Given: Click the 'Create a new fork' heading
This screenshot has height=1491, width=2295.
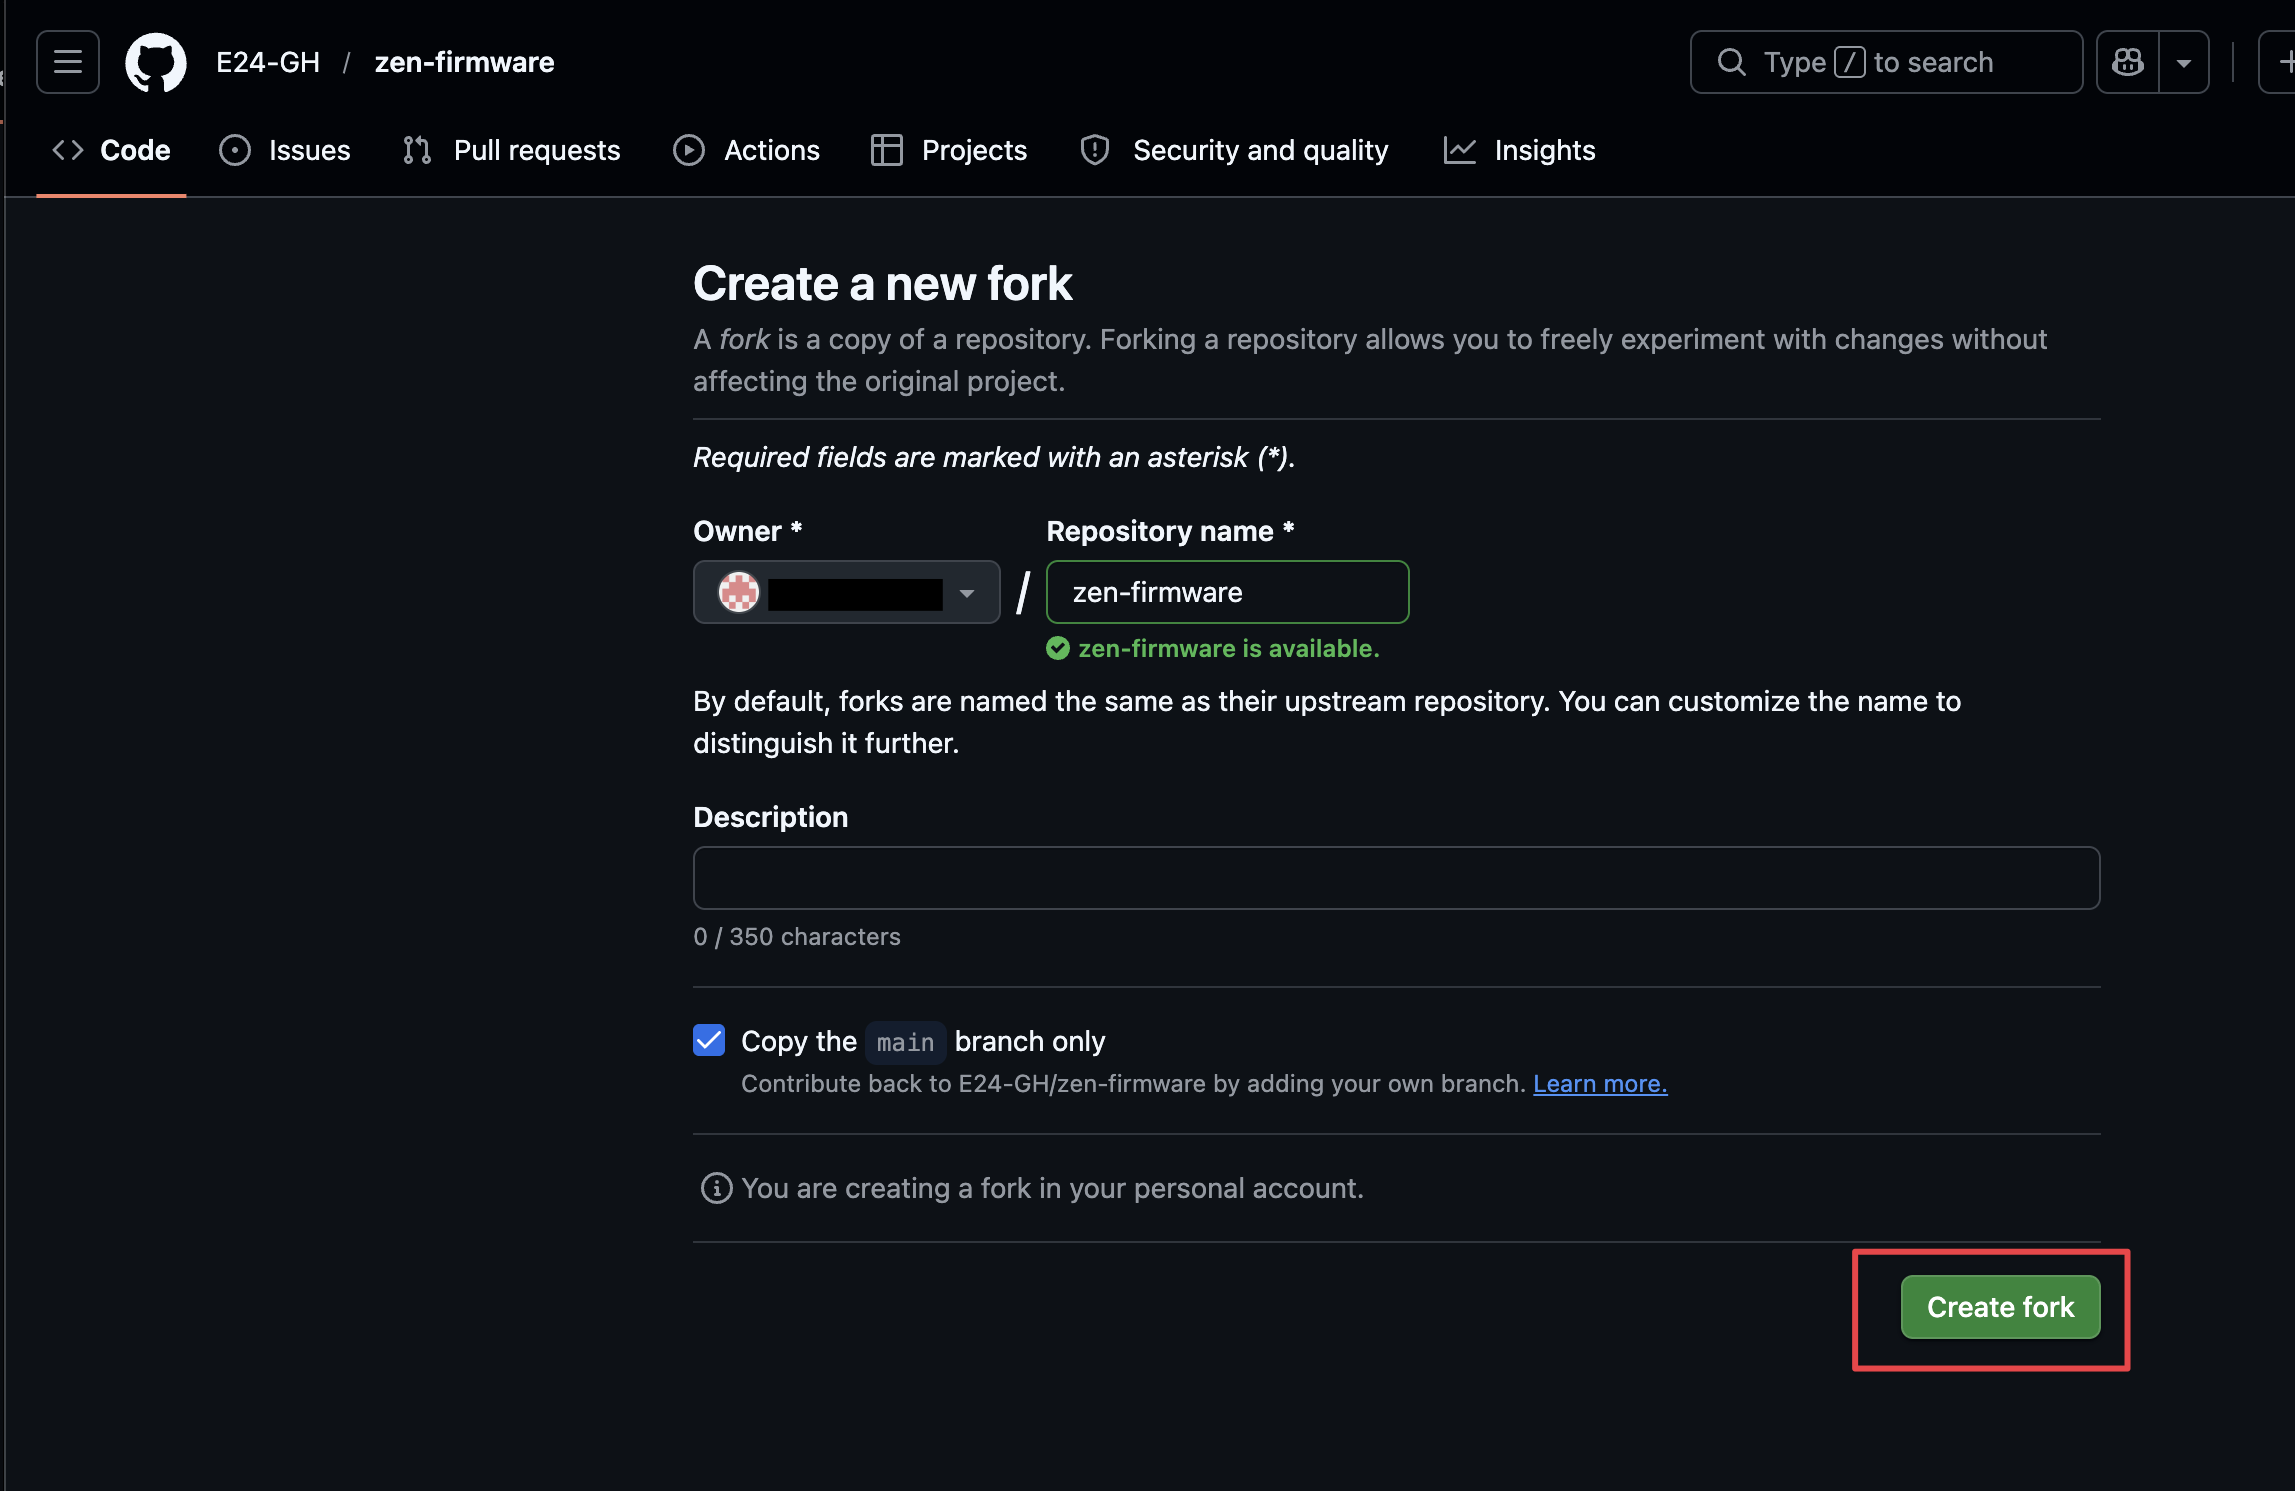Looking at the screenshot, I should coord(882,284).
